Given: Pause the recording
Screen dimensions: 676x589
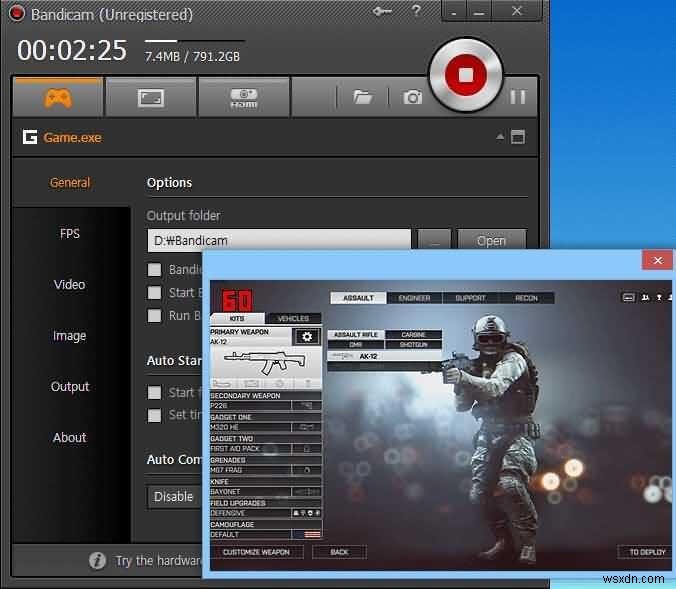Looking at the screenshot, I should click(x=518, y=97).
